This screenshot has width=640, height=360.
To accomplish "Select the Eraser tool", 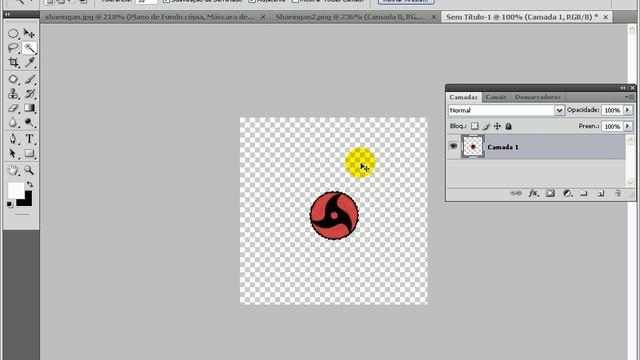I will [13, 108].
